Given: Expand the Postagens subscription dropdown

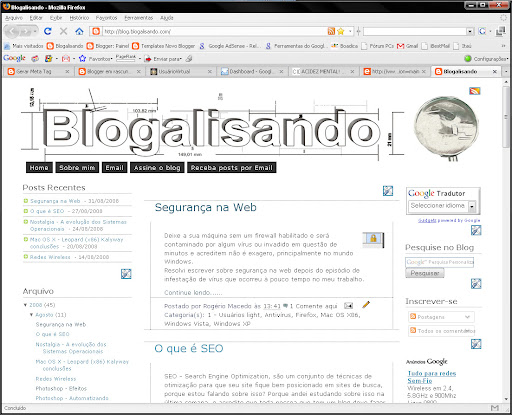Looking at the screenshot, I should pos(441,317).
